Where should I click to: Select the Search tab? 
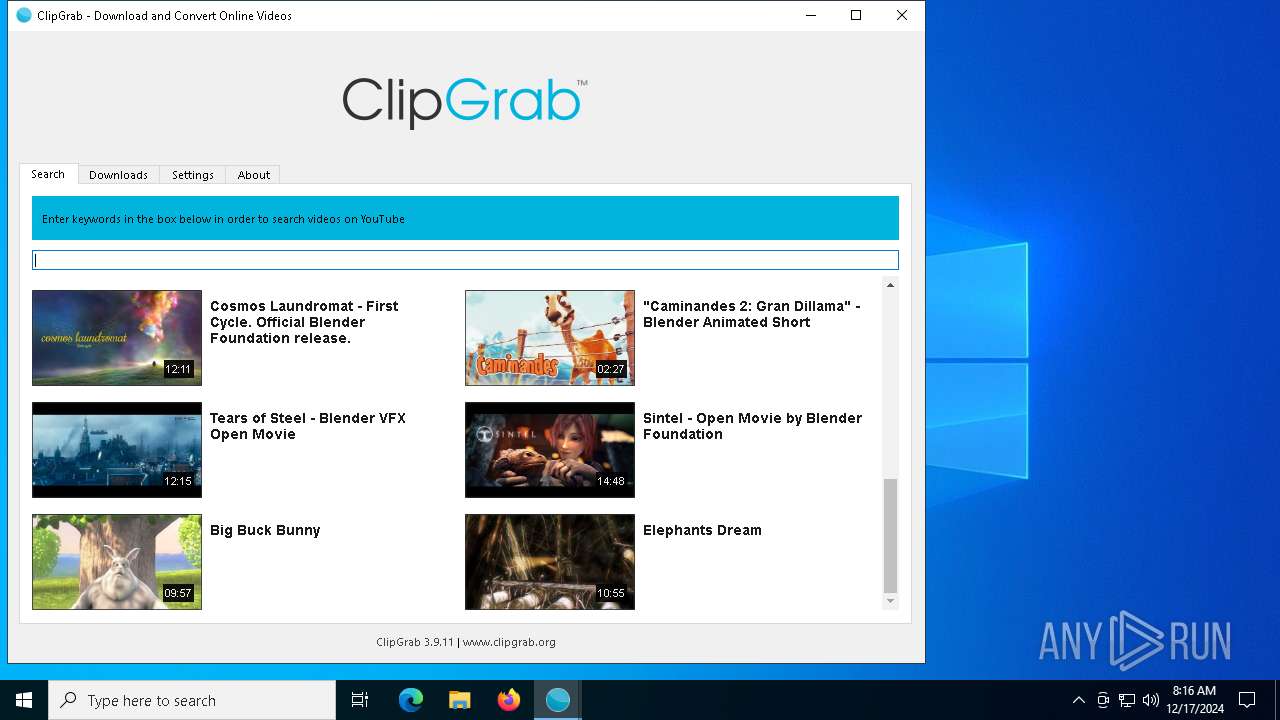pos(48,174)
